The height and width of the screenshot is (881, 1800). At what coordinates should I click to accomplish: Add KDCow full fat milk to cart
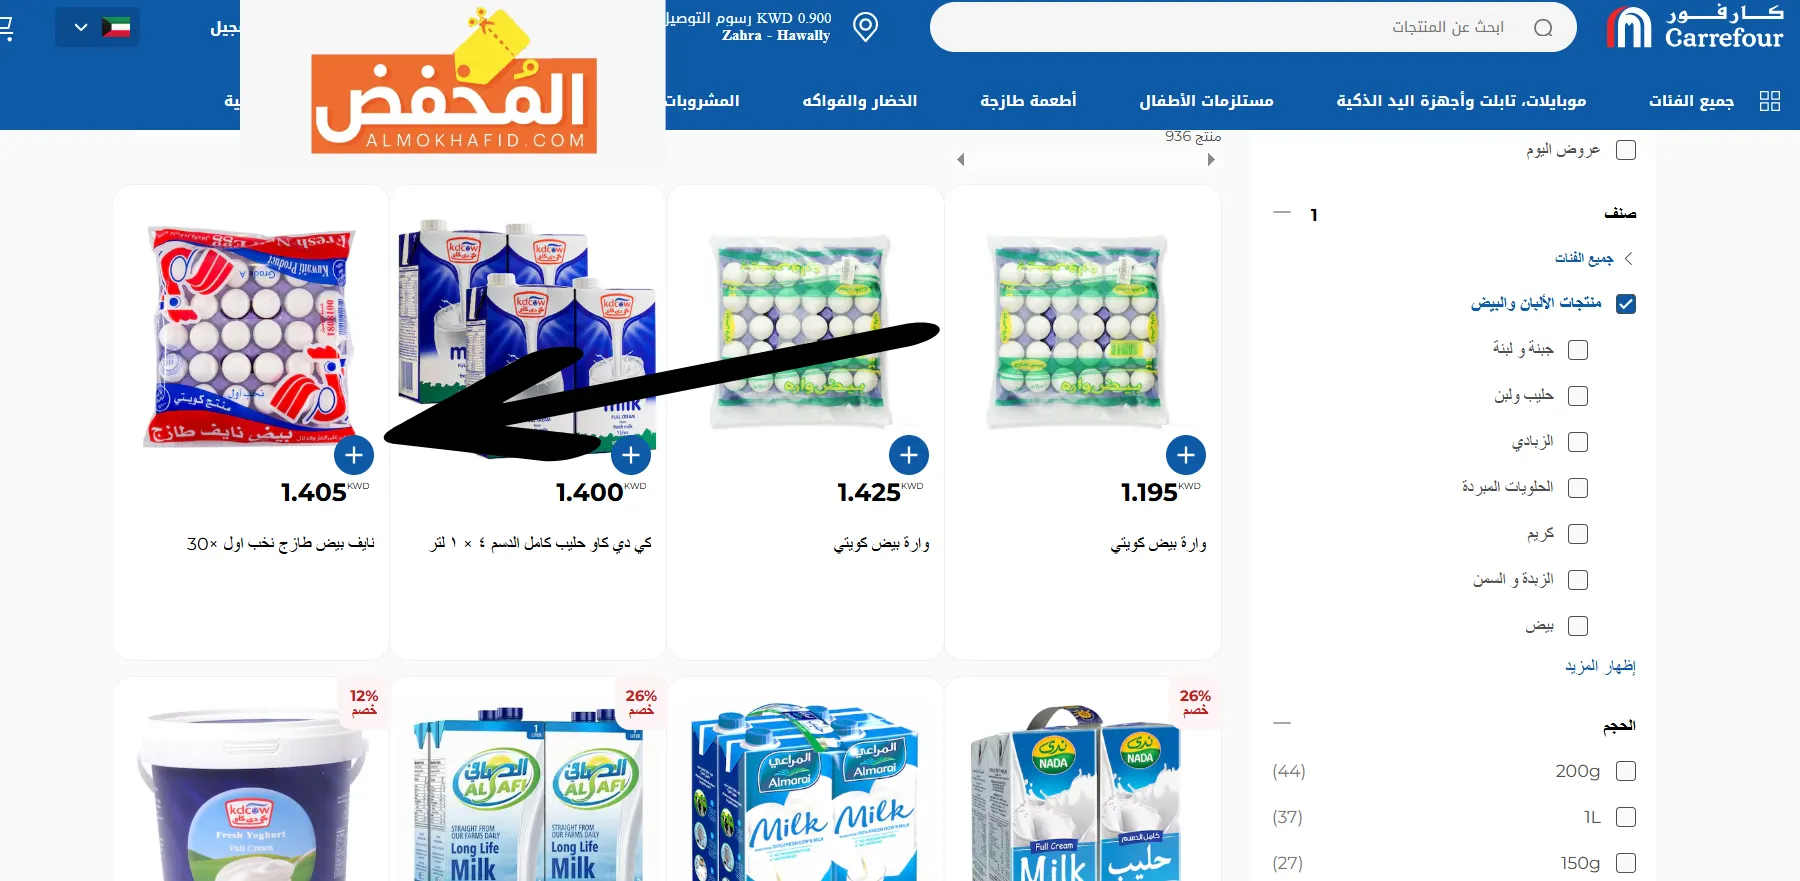(x=631, y=455)
